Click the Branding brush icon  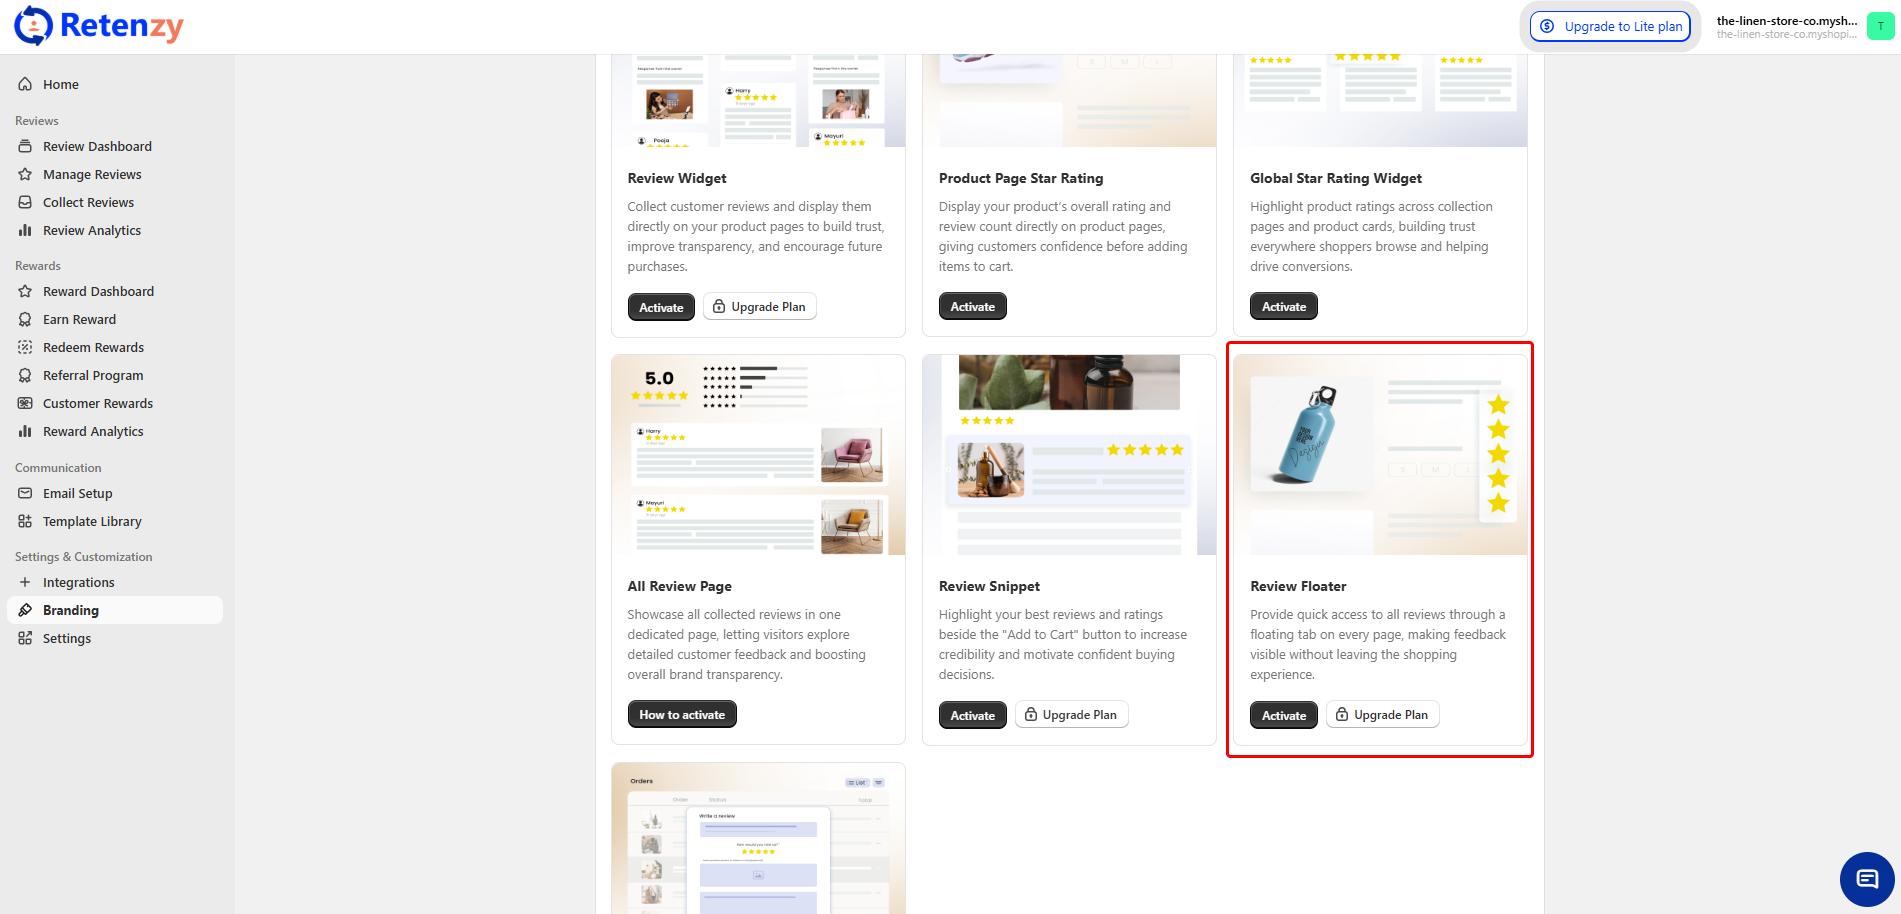tap(25, 610)
